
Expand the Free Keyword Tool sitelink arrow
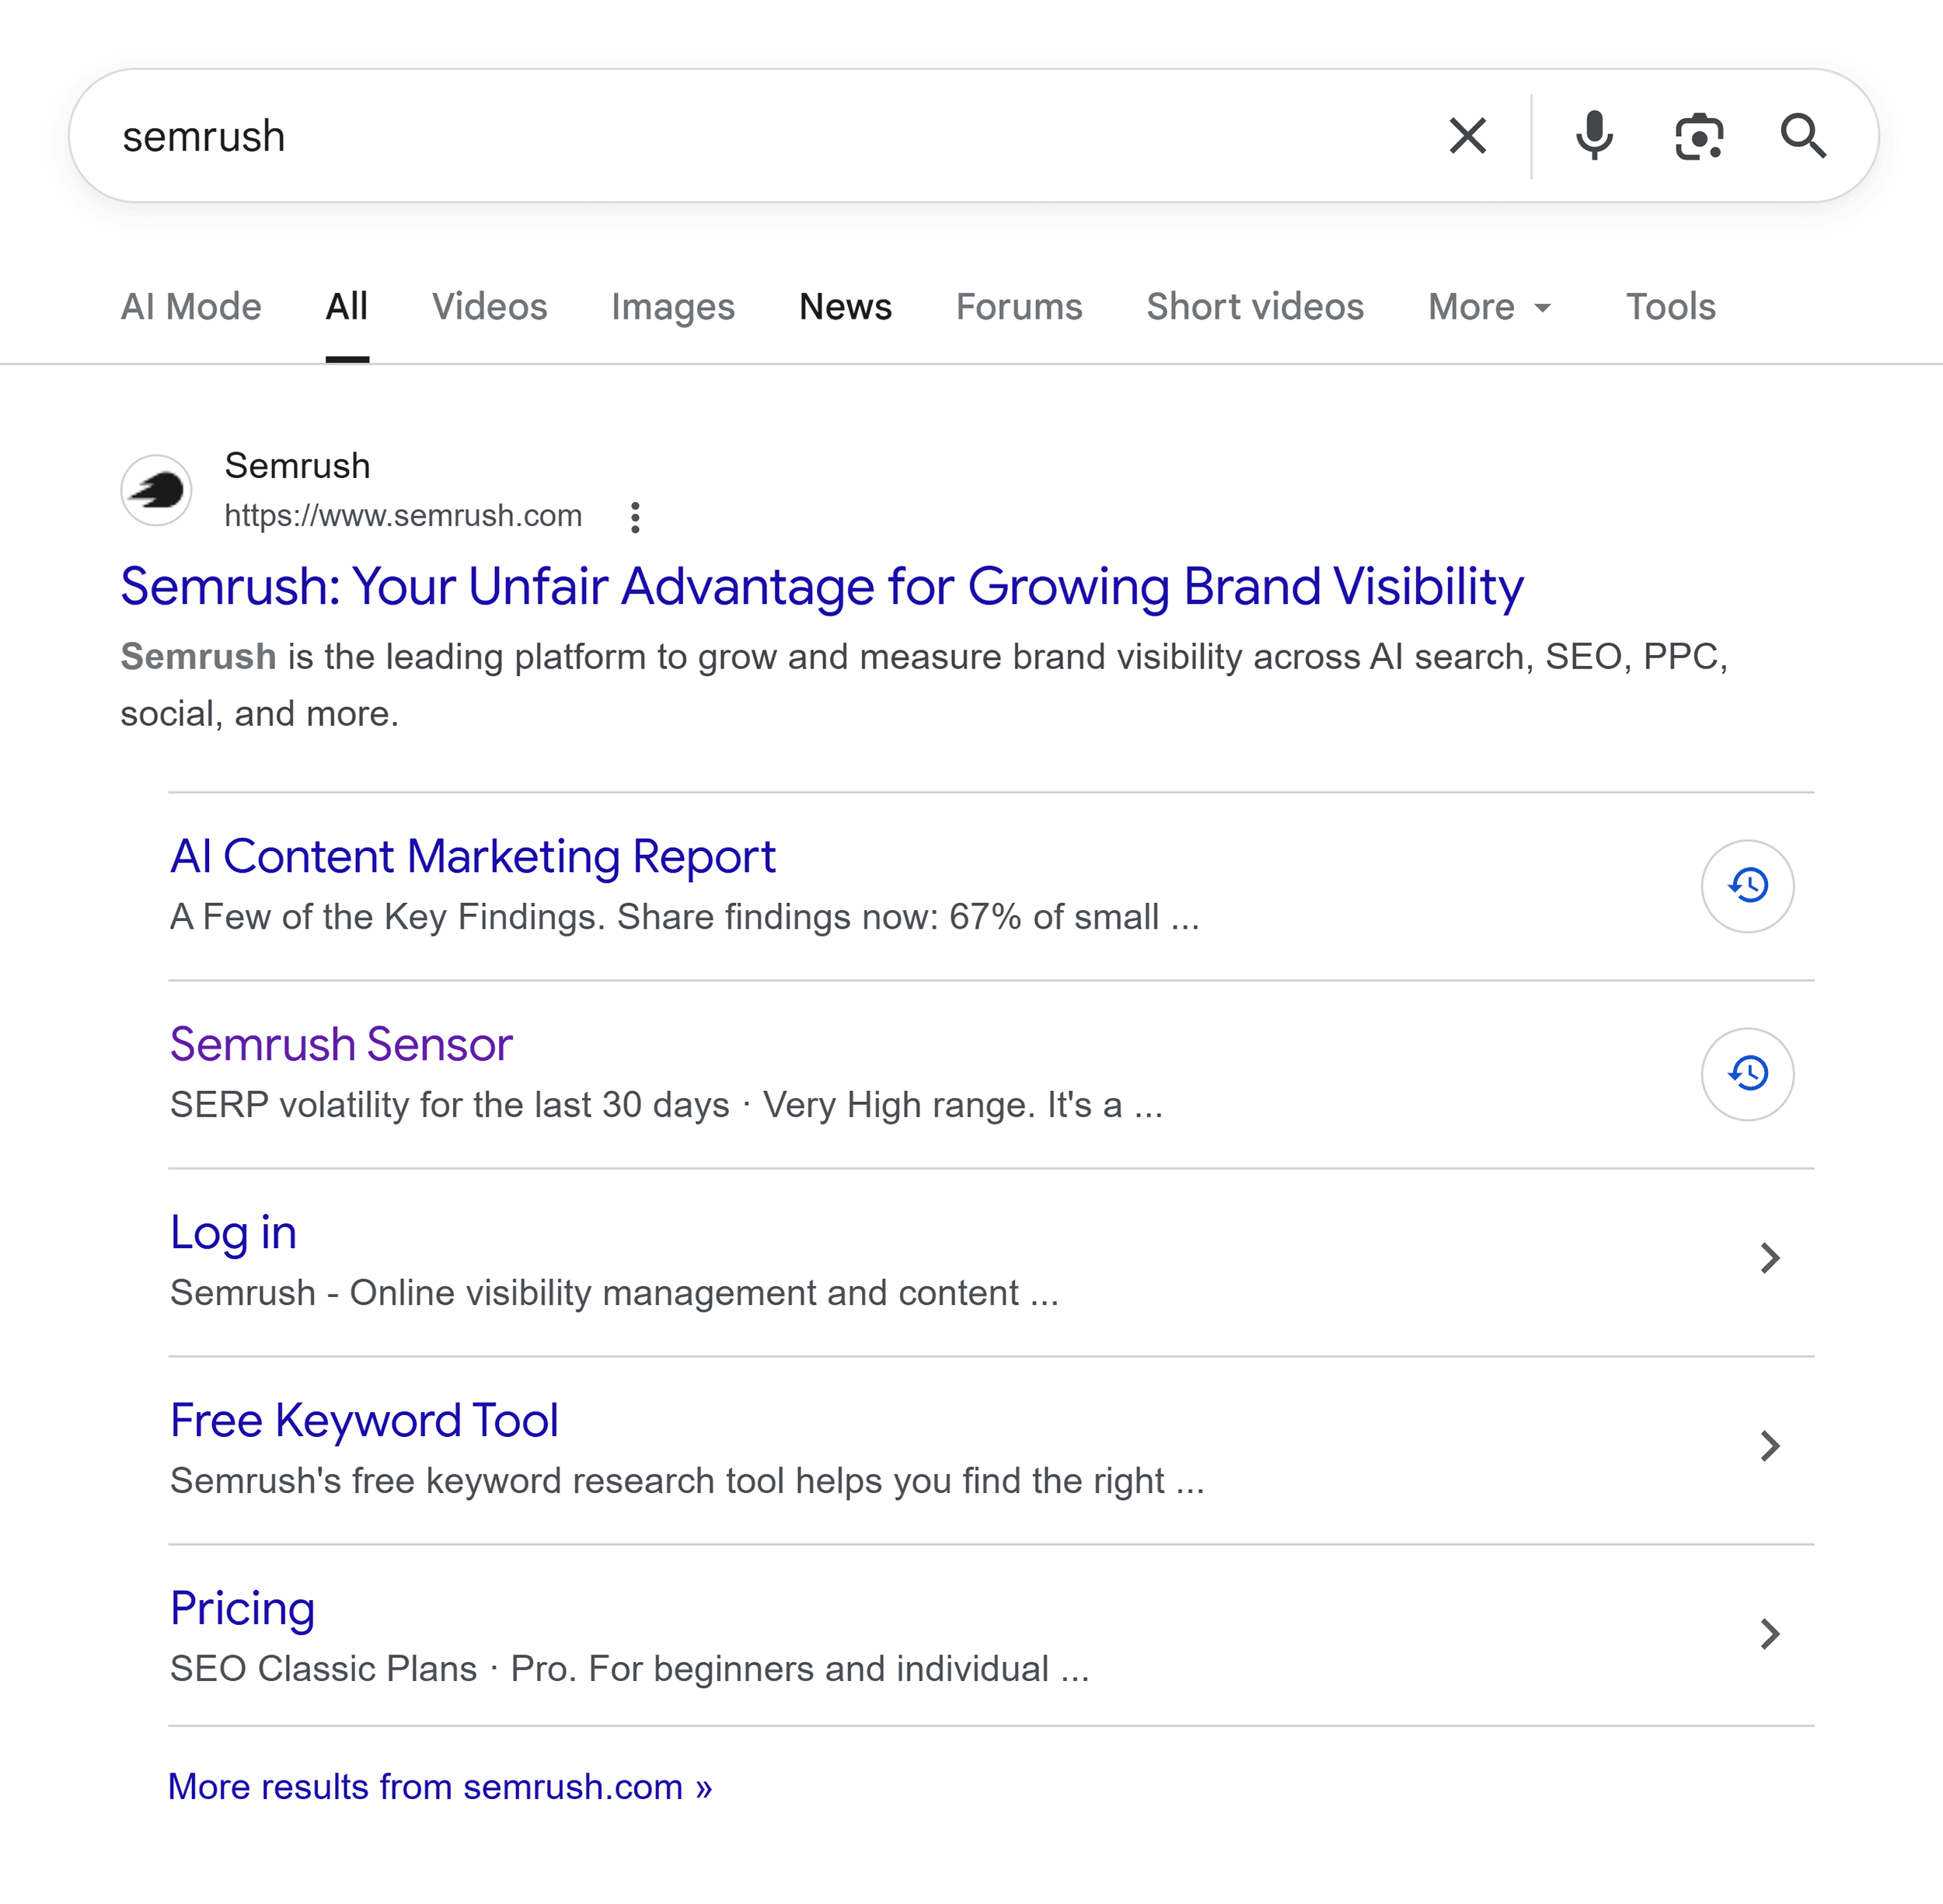[1770, 1447]
